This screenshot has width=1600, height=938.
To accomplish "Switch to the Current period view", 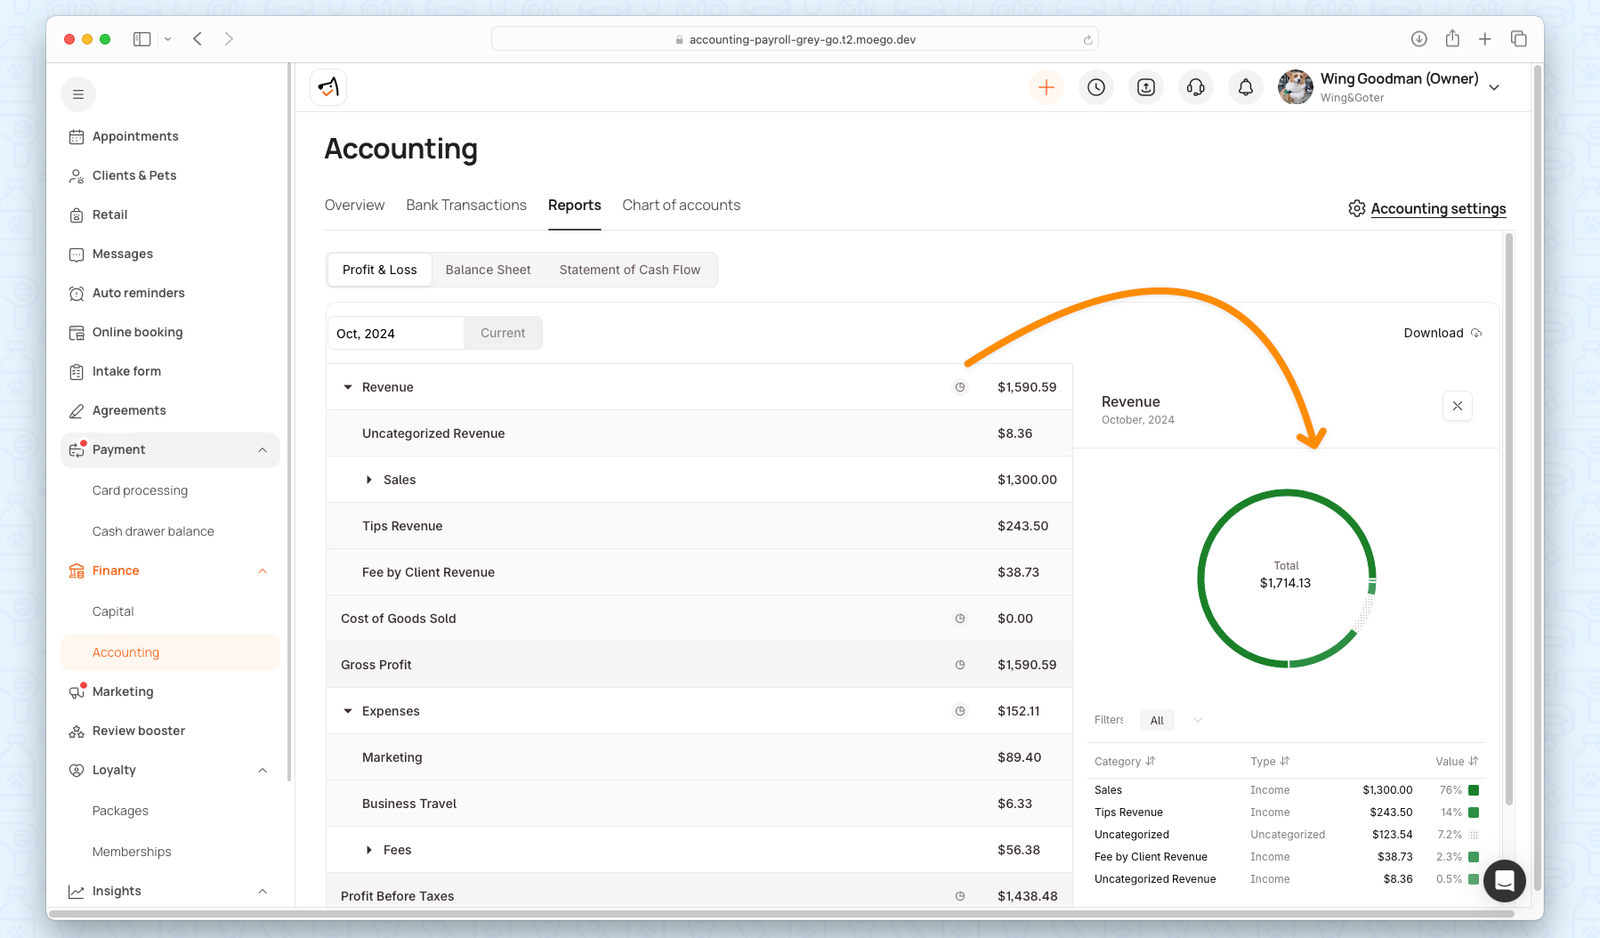I will click(502, 332).
